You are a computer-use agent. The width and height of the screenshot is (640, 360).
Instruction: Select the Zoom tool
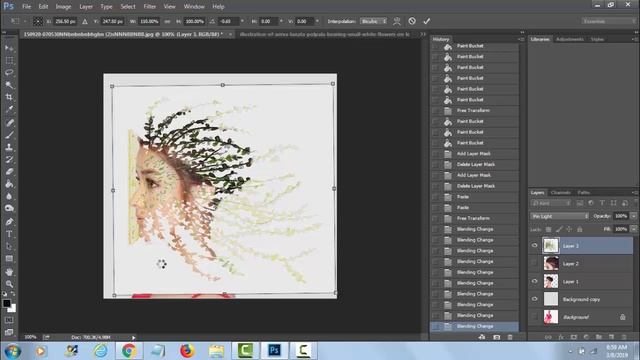[x=9, y=284]
